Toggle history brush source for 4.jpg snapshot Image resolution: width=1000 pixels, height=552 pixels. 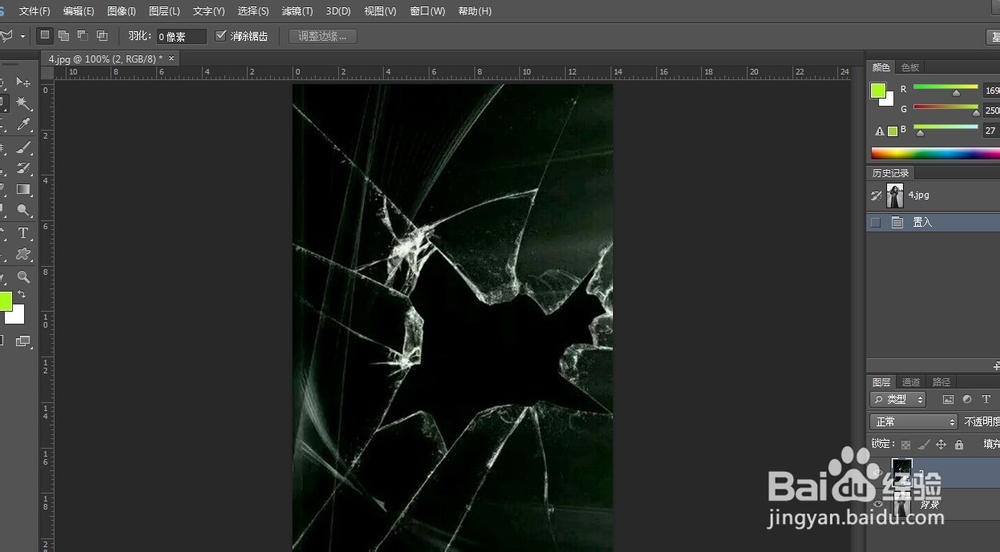tap(876, 196)
